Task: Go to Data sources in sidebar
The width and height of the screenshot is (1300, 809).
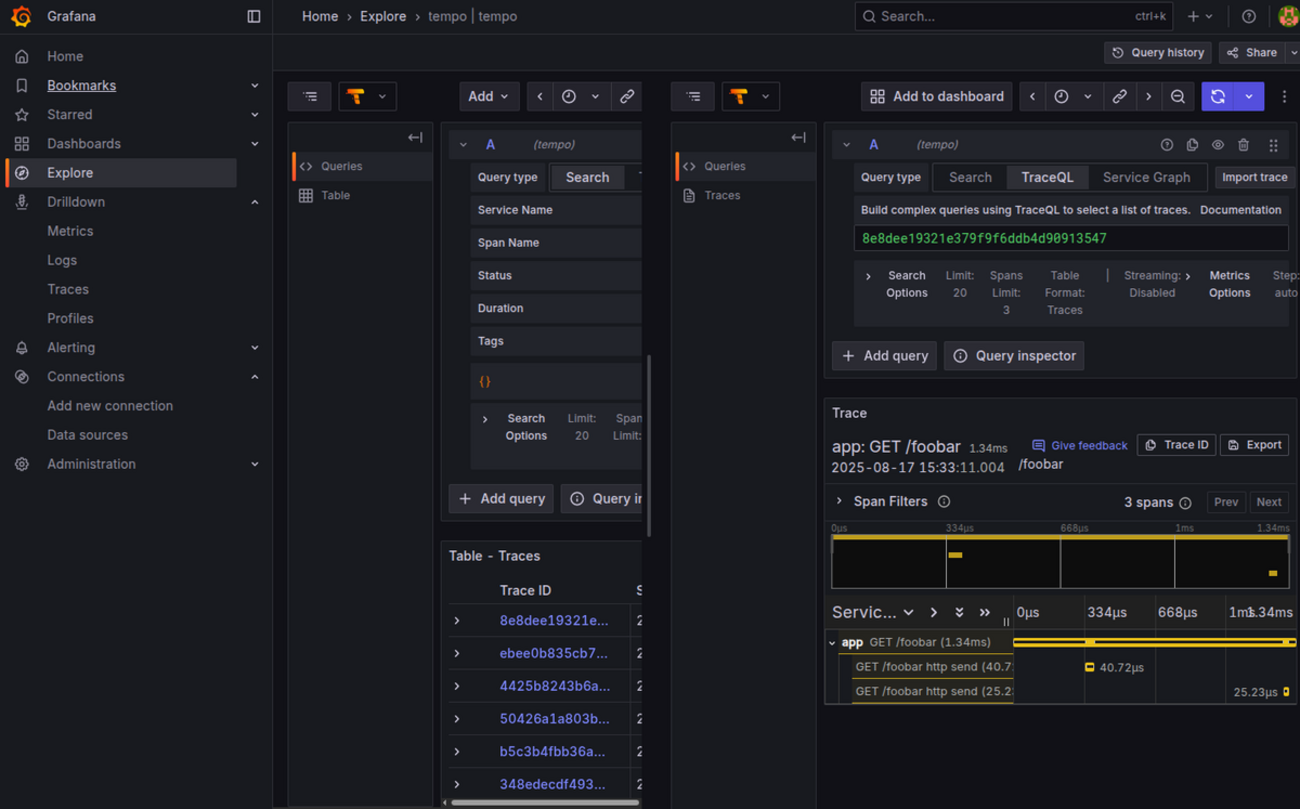Action: [x=87, y=435]
